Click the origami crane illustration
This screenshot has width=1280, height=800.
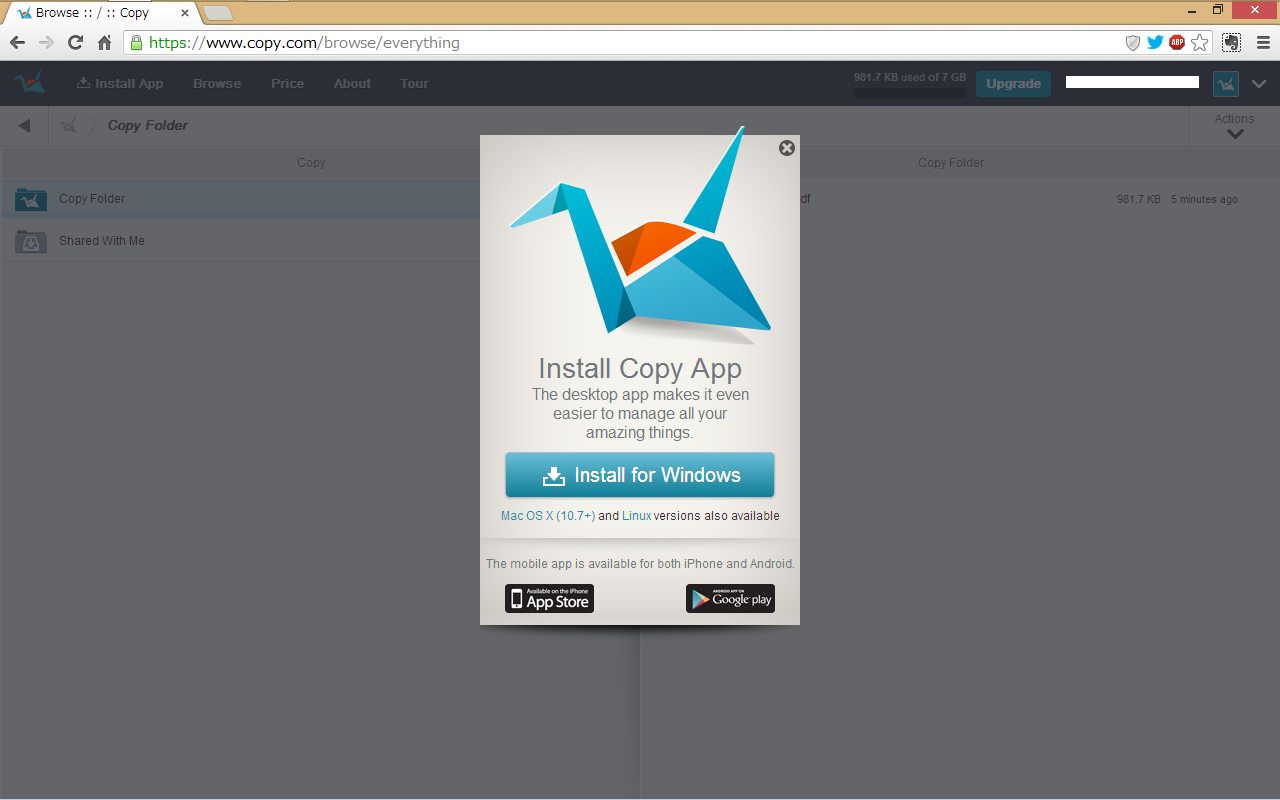tap(640, 235)
